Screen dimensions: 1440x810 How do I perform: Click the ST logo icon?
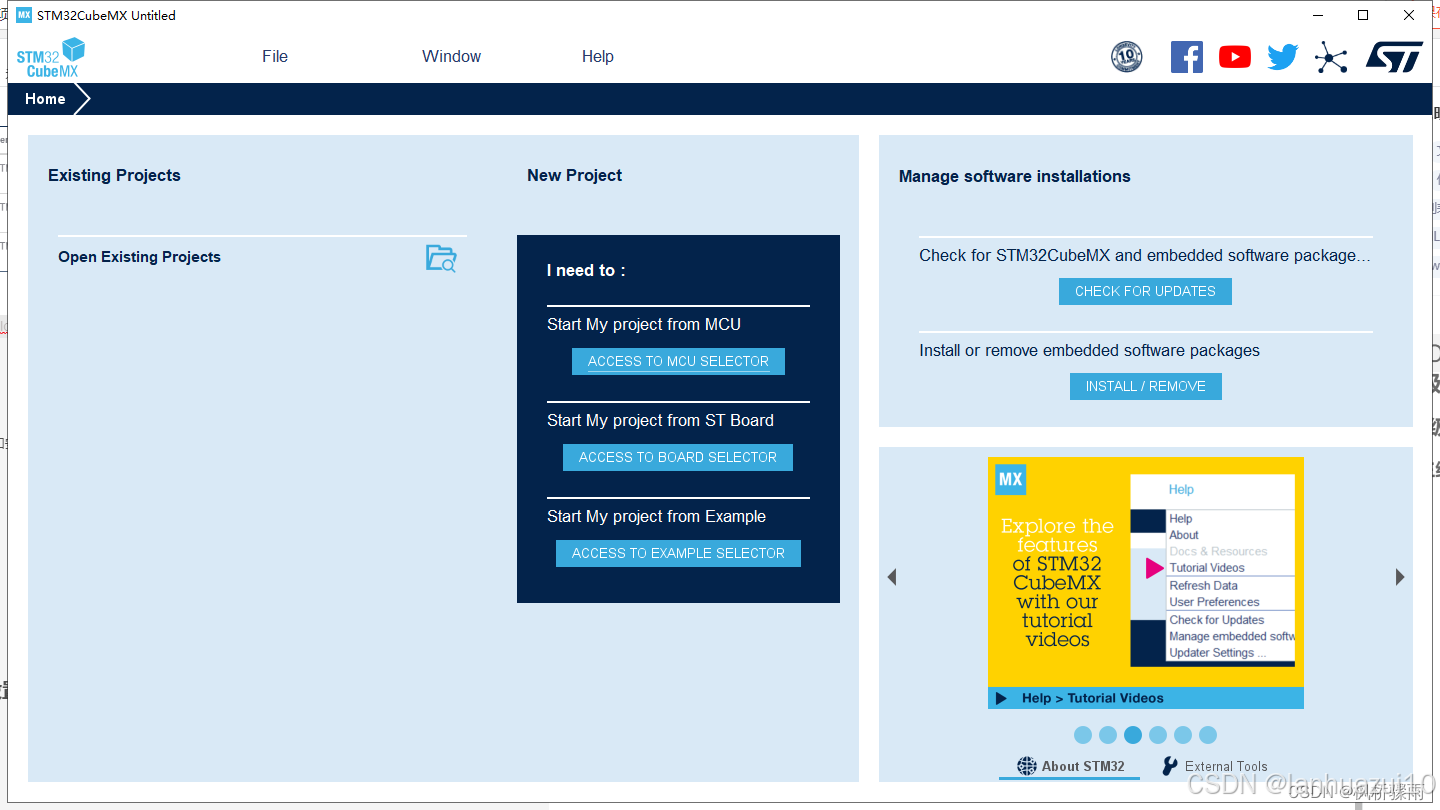click(1394, 57)
